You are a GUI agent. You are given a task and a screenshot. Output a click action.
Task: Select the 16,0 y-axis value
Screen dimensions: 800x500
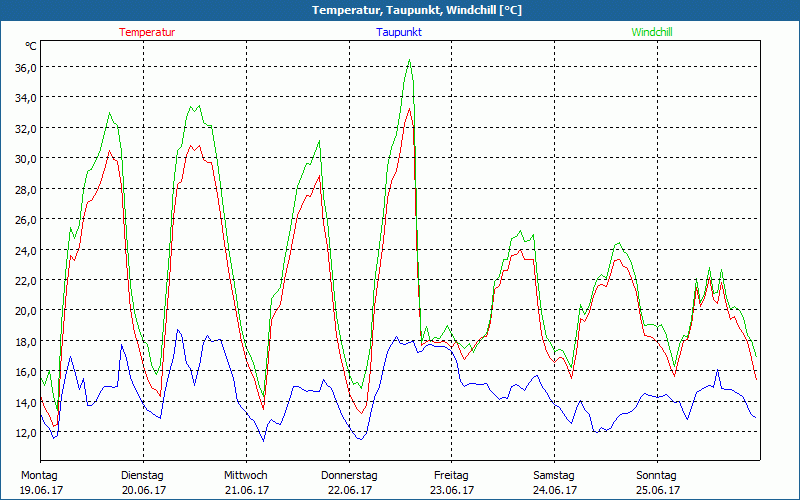coord(26,371)
